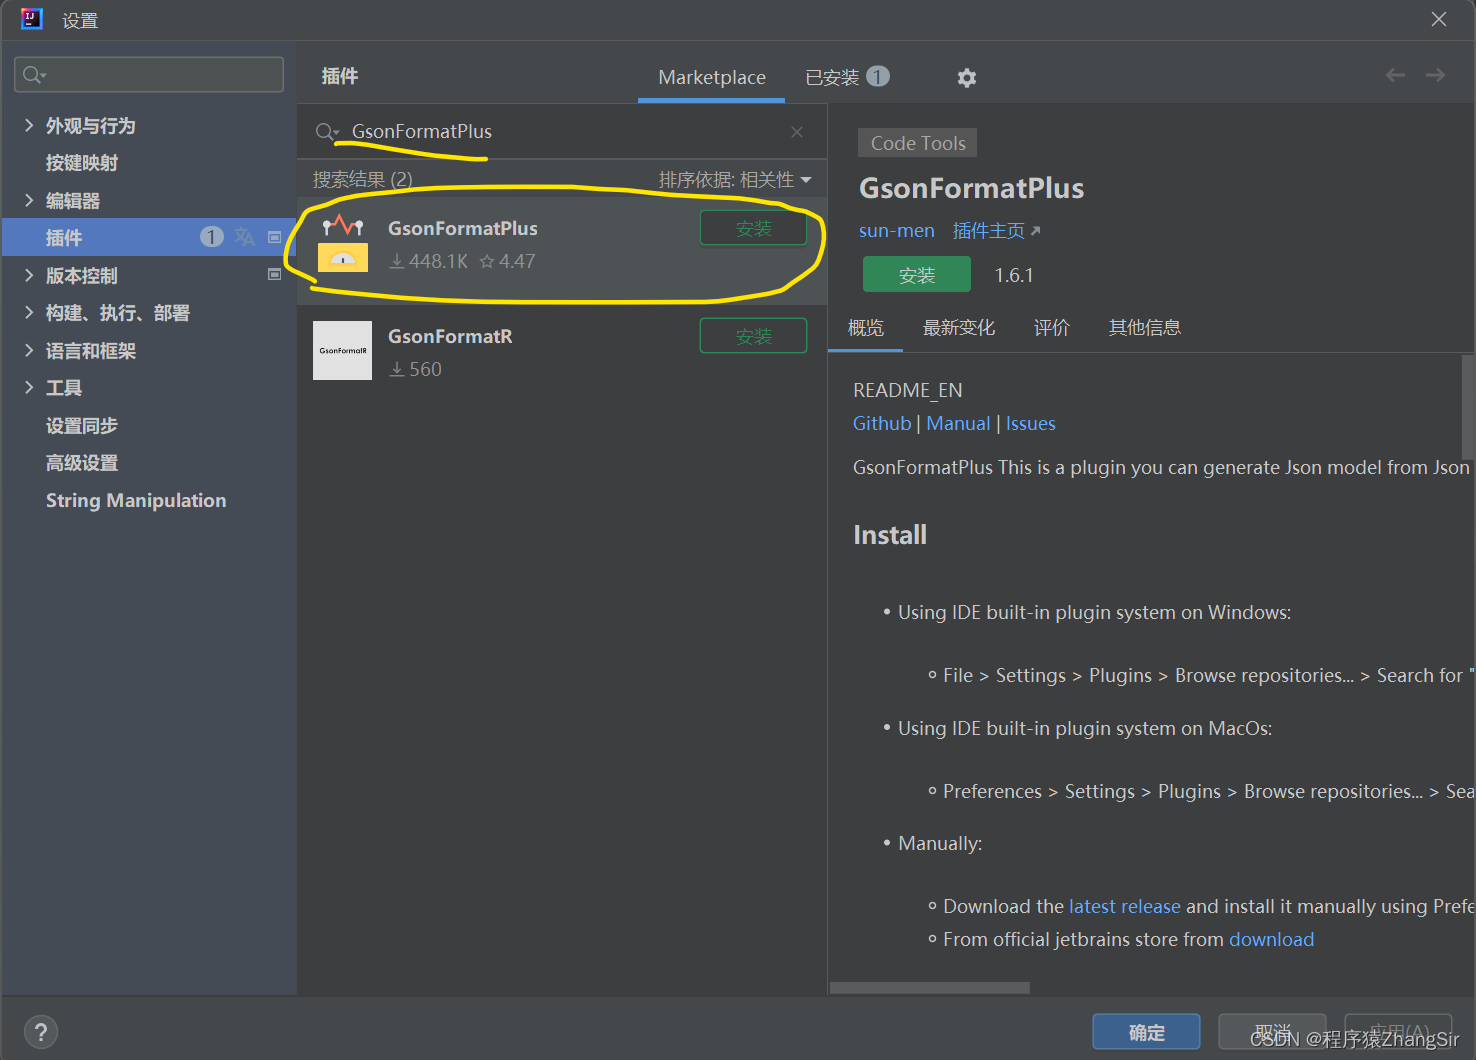Open the 评价 tab
The width and height of the screenshot is (1476, 1060).
coord(1052,328)
